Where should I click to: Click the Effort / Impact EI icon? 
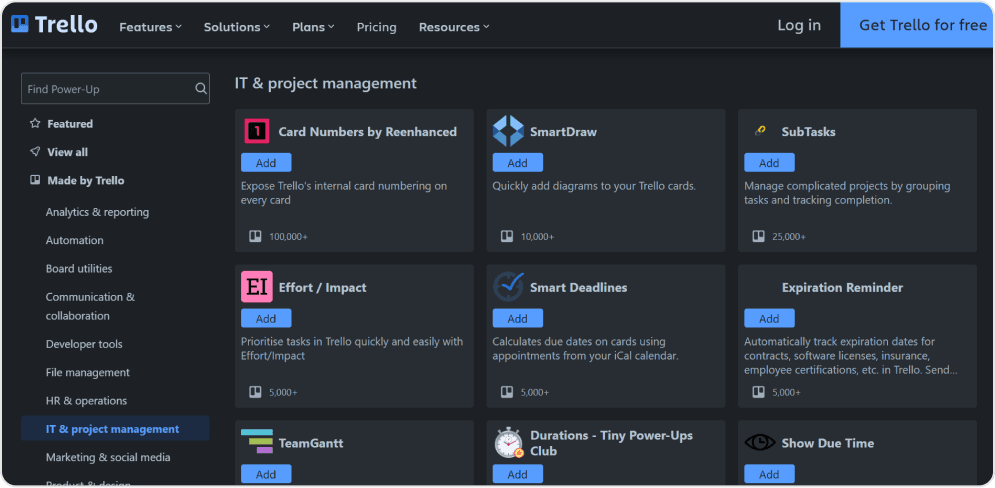pos(257,287)
